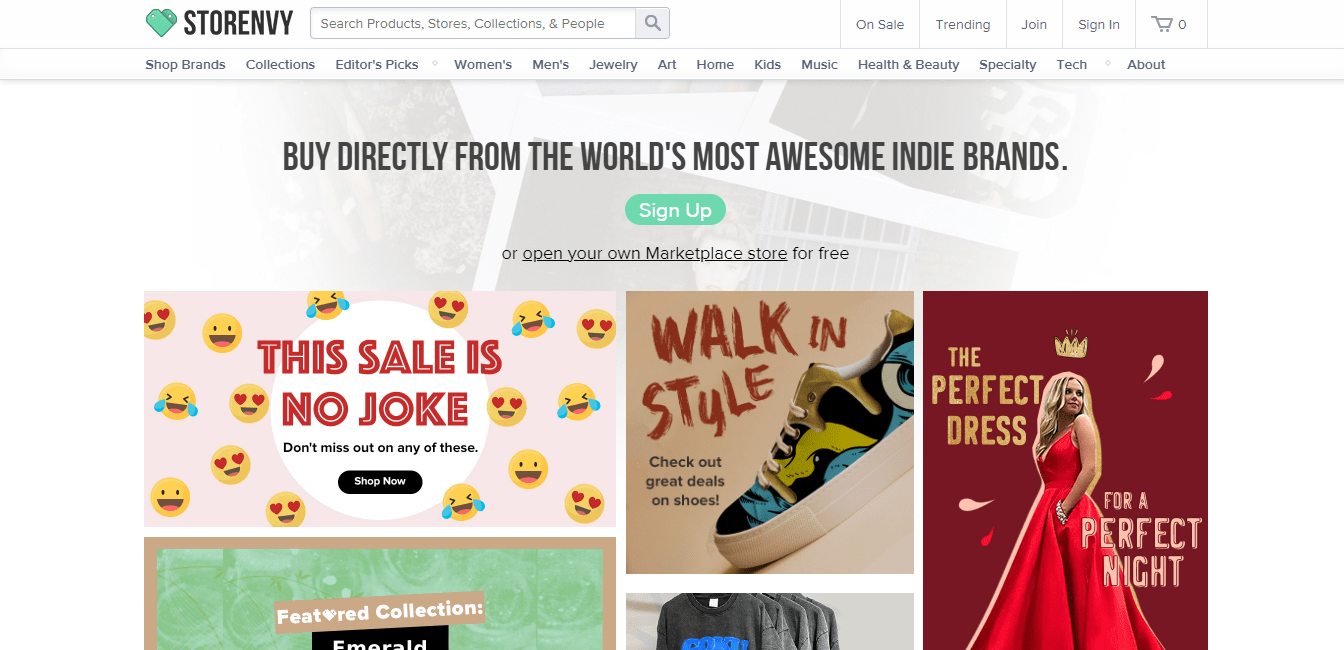Select the Kids category
The width and height of the screenshot is (1344, 650).
pos(767,64)
